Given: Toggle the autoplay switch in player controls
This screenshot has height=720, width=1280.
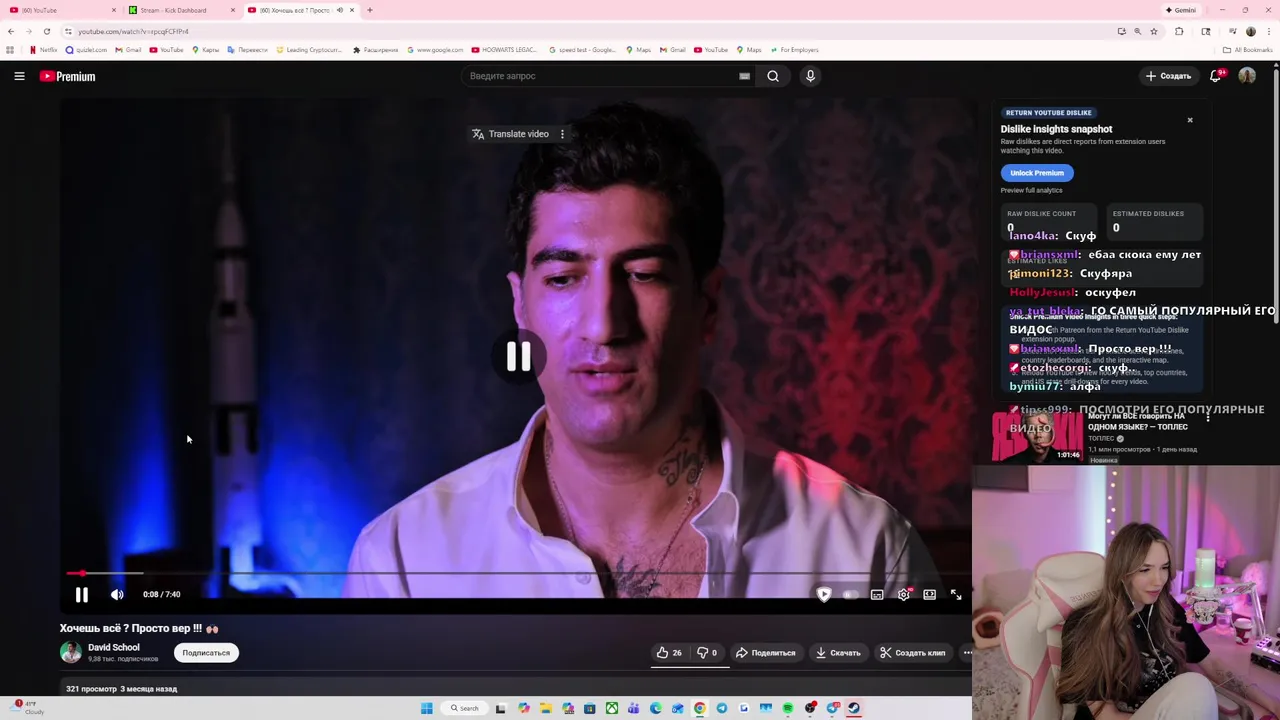Looking at the screenshot, I should click(851, 595).
